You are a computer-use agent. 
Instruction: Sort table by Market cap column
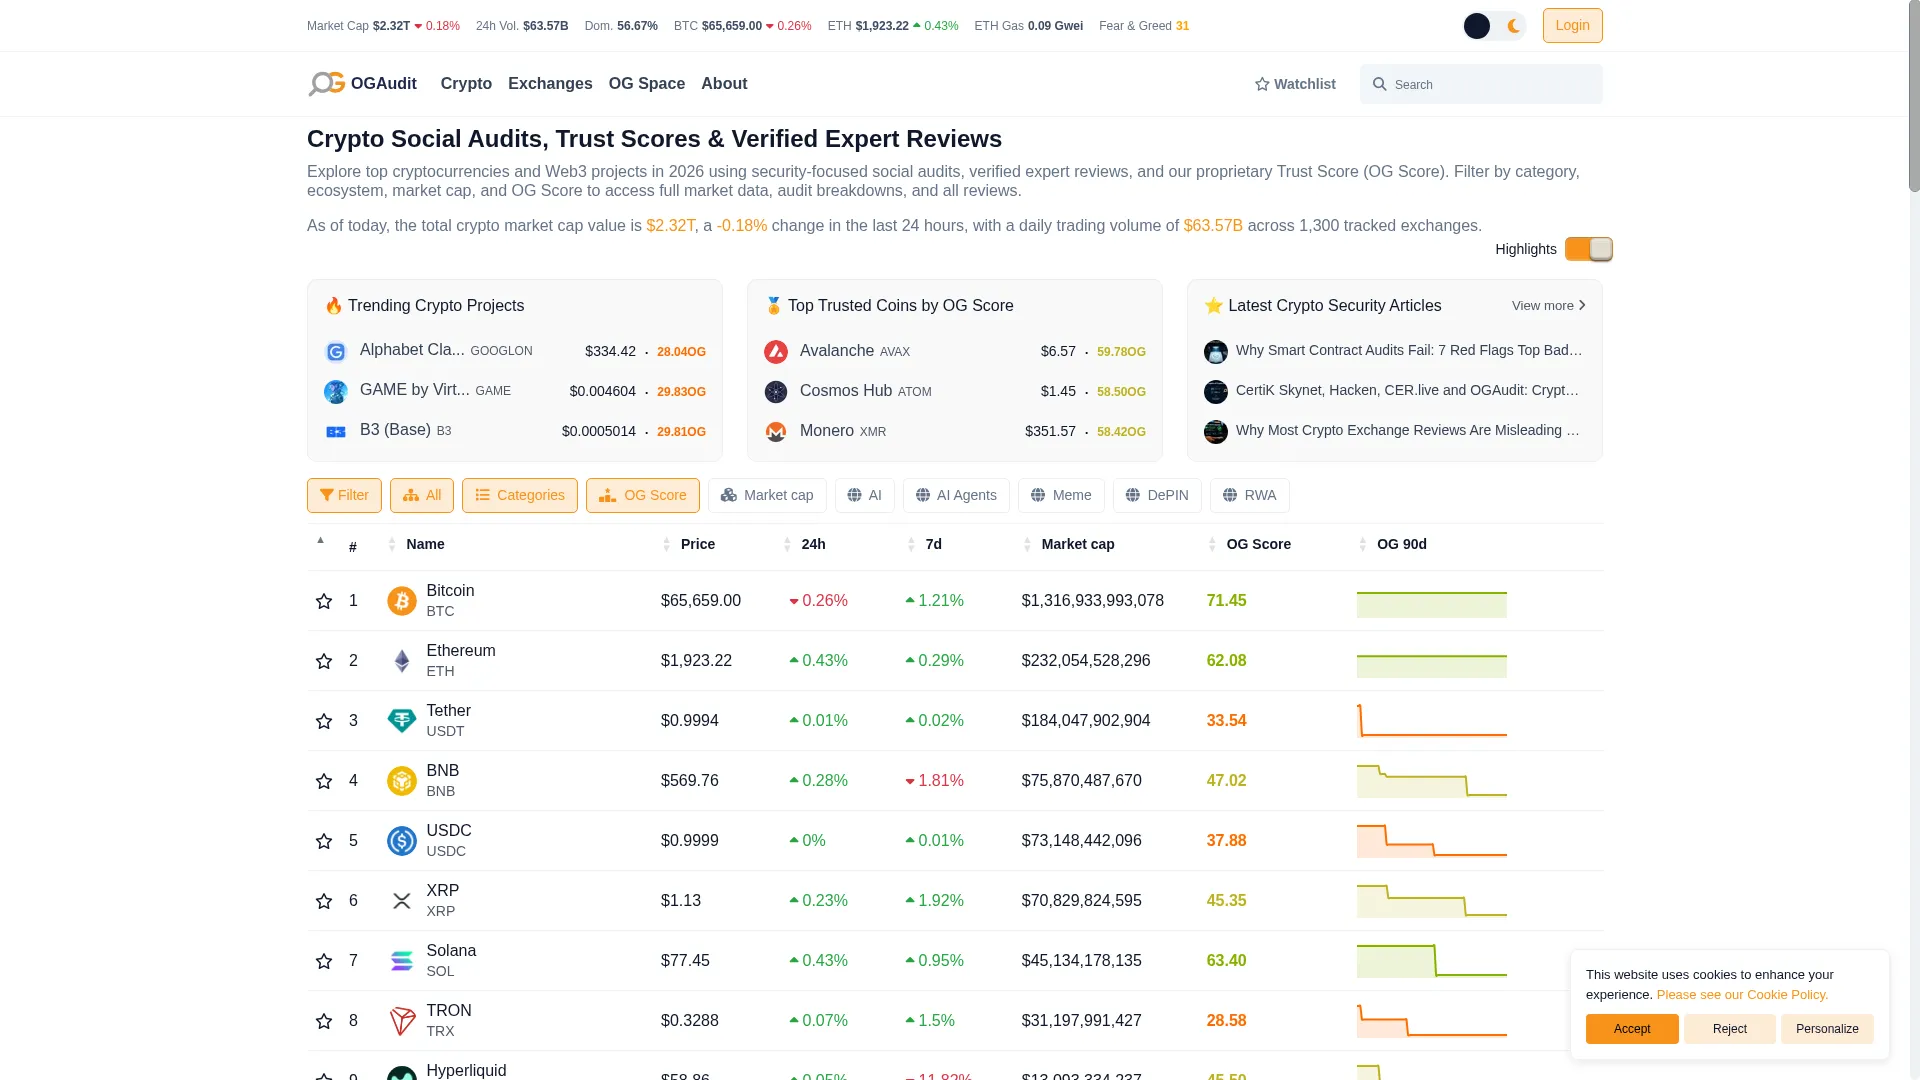(x=1077, y=544)
